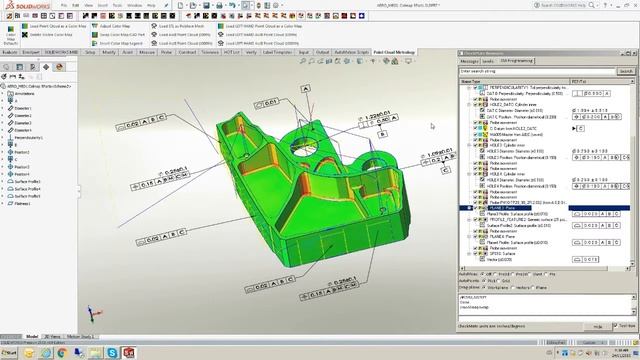Enable the Tool tips checkbox
640x360 pixels.
(615, 326)
